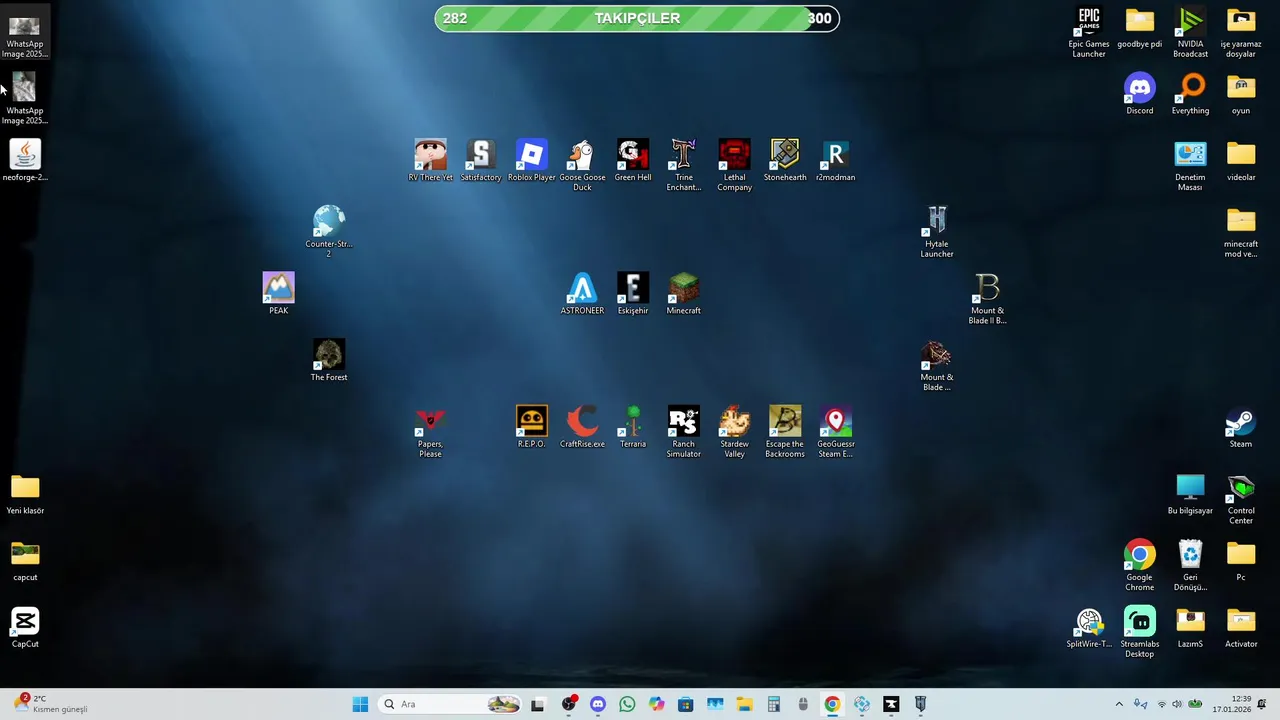Switch to Chrome on the taskbar
This screenshot has width=1280, height=720.
tap(832, 704)
